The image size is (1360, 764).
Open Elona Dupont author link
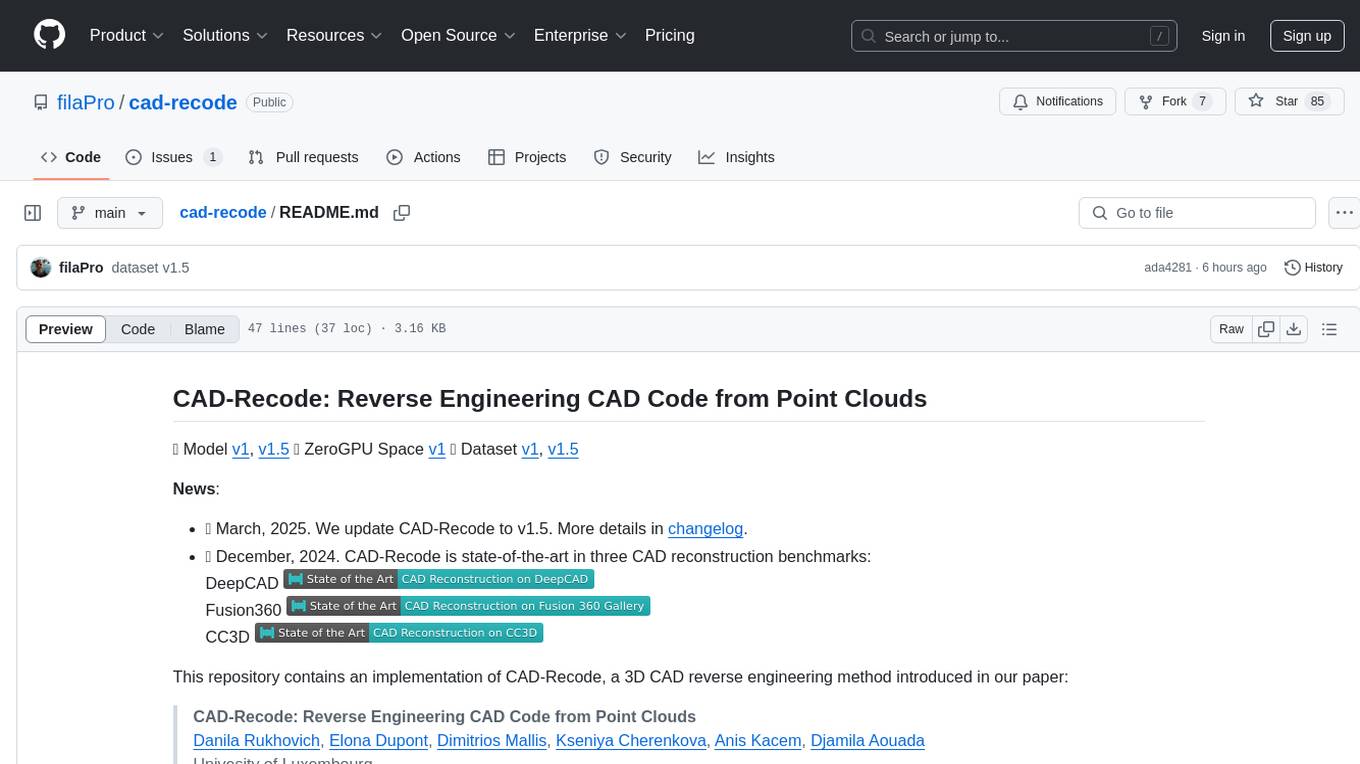click(378, 740)
